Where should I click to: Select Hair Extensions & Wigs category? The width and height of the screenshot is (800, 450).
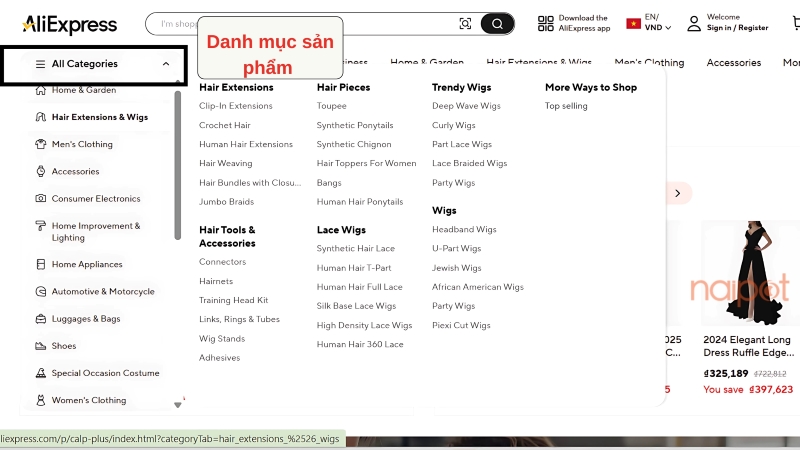(x=99, y=117)
